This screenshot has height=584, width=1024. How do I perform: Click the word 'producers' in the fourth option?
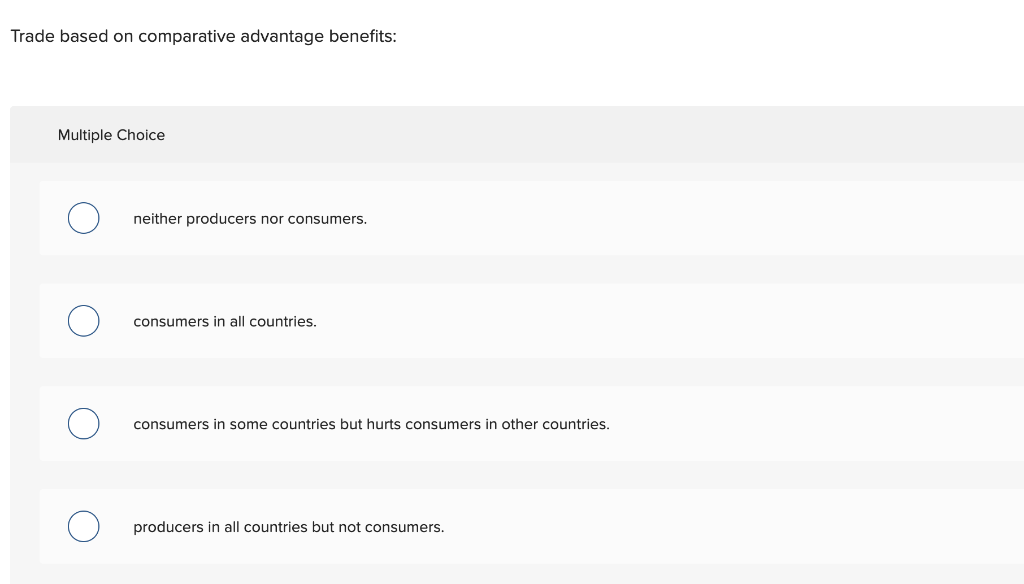[x=167, y=527]
